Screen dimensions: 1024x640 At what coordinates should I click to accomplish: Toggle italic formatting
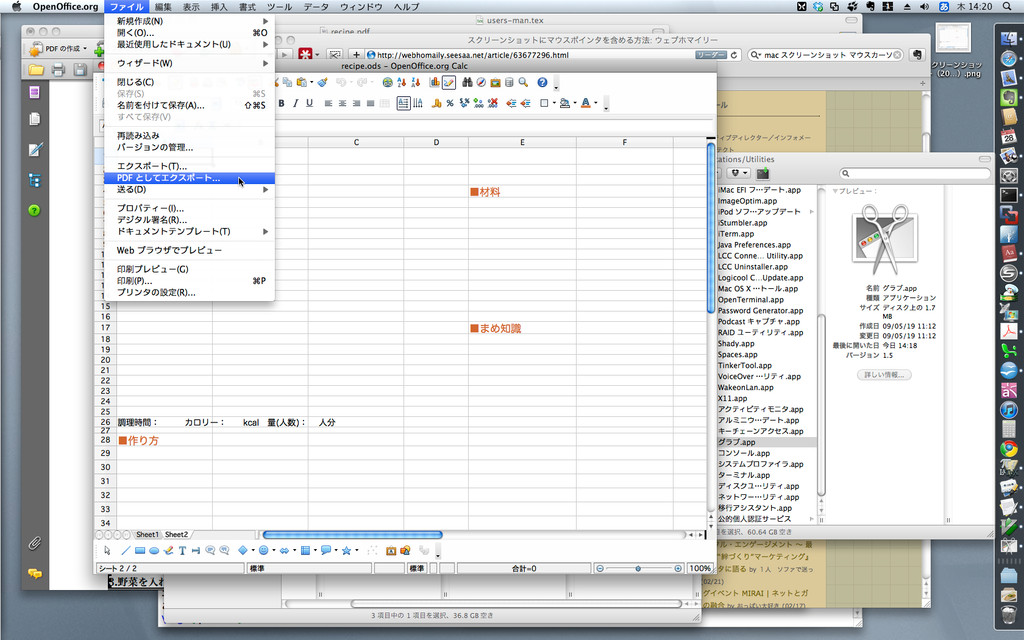pos(295,100)
